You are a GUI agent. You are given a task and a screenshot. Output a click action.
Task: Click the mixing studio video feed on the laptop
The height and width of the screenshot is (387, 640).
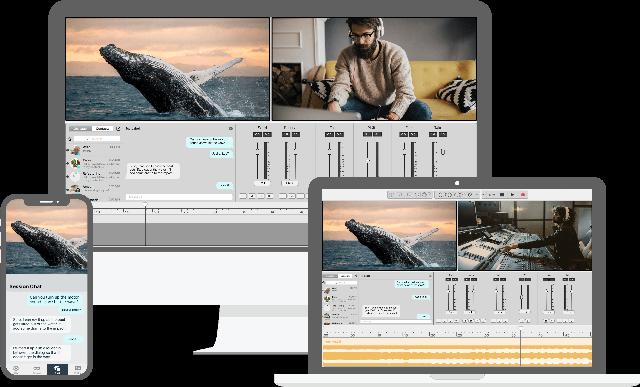(x=525, y=236)
